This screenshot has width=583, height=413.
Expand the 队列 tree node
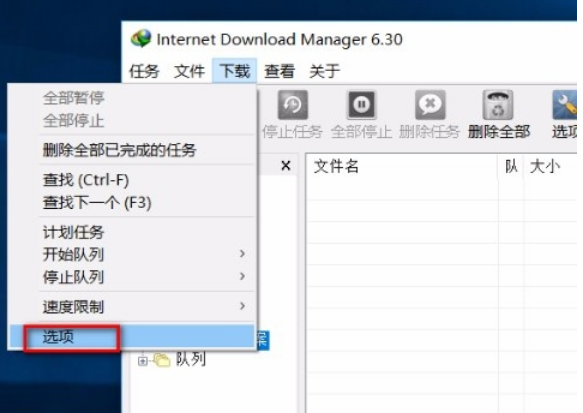(142, 361)
